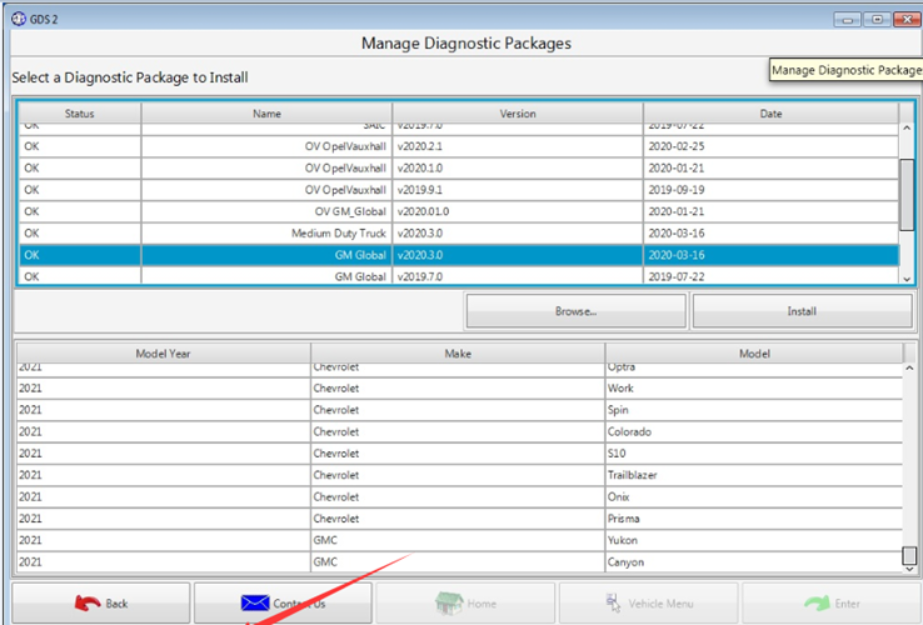Click the down arrow of packages list scrollbar
923x625 pixels.
pyautogui.click(x=907, y=280)
